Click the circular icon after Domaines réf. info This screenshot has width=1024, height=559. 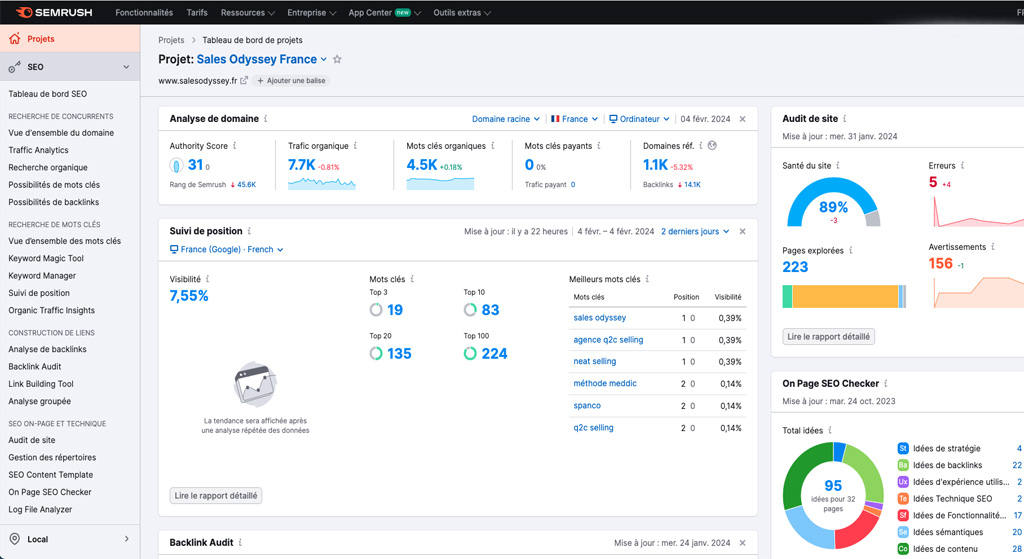tap(712, 146)
